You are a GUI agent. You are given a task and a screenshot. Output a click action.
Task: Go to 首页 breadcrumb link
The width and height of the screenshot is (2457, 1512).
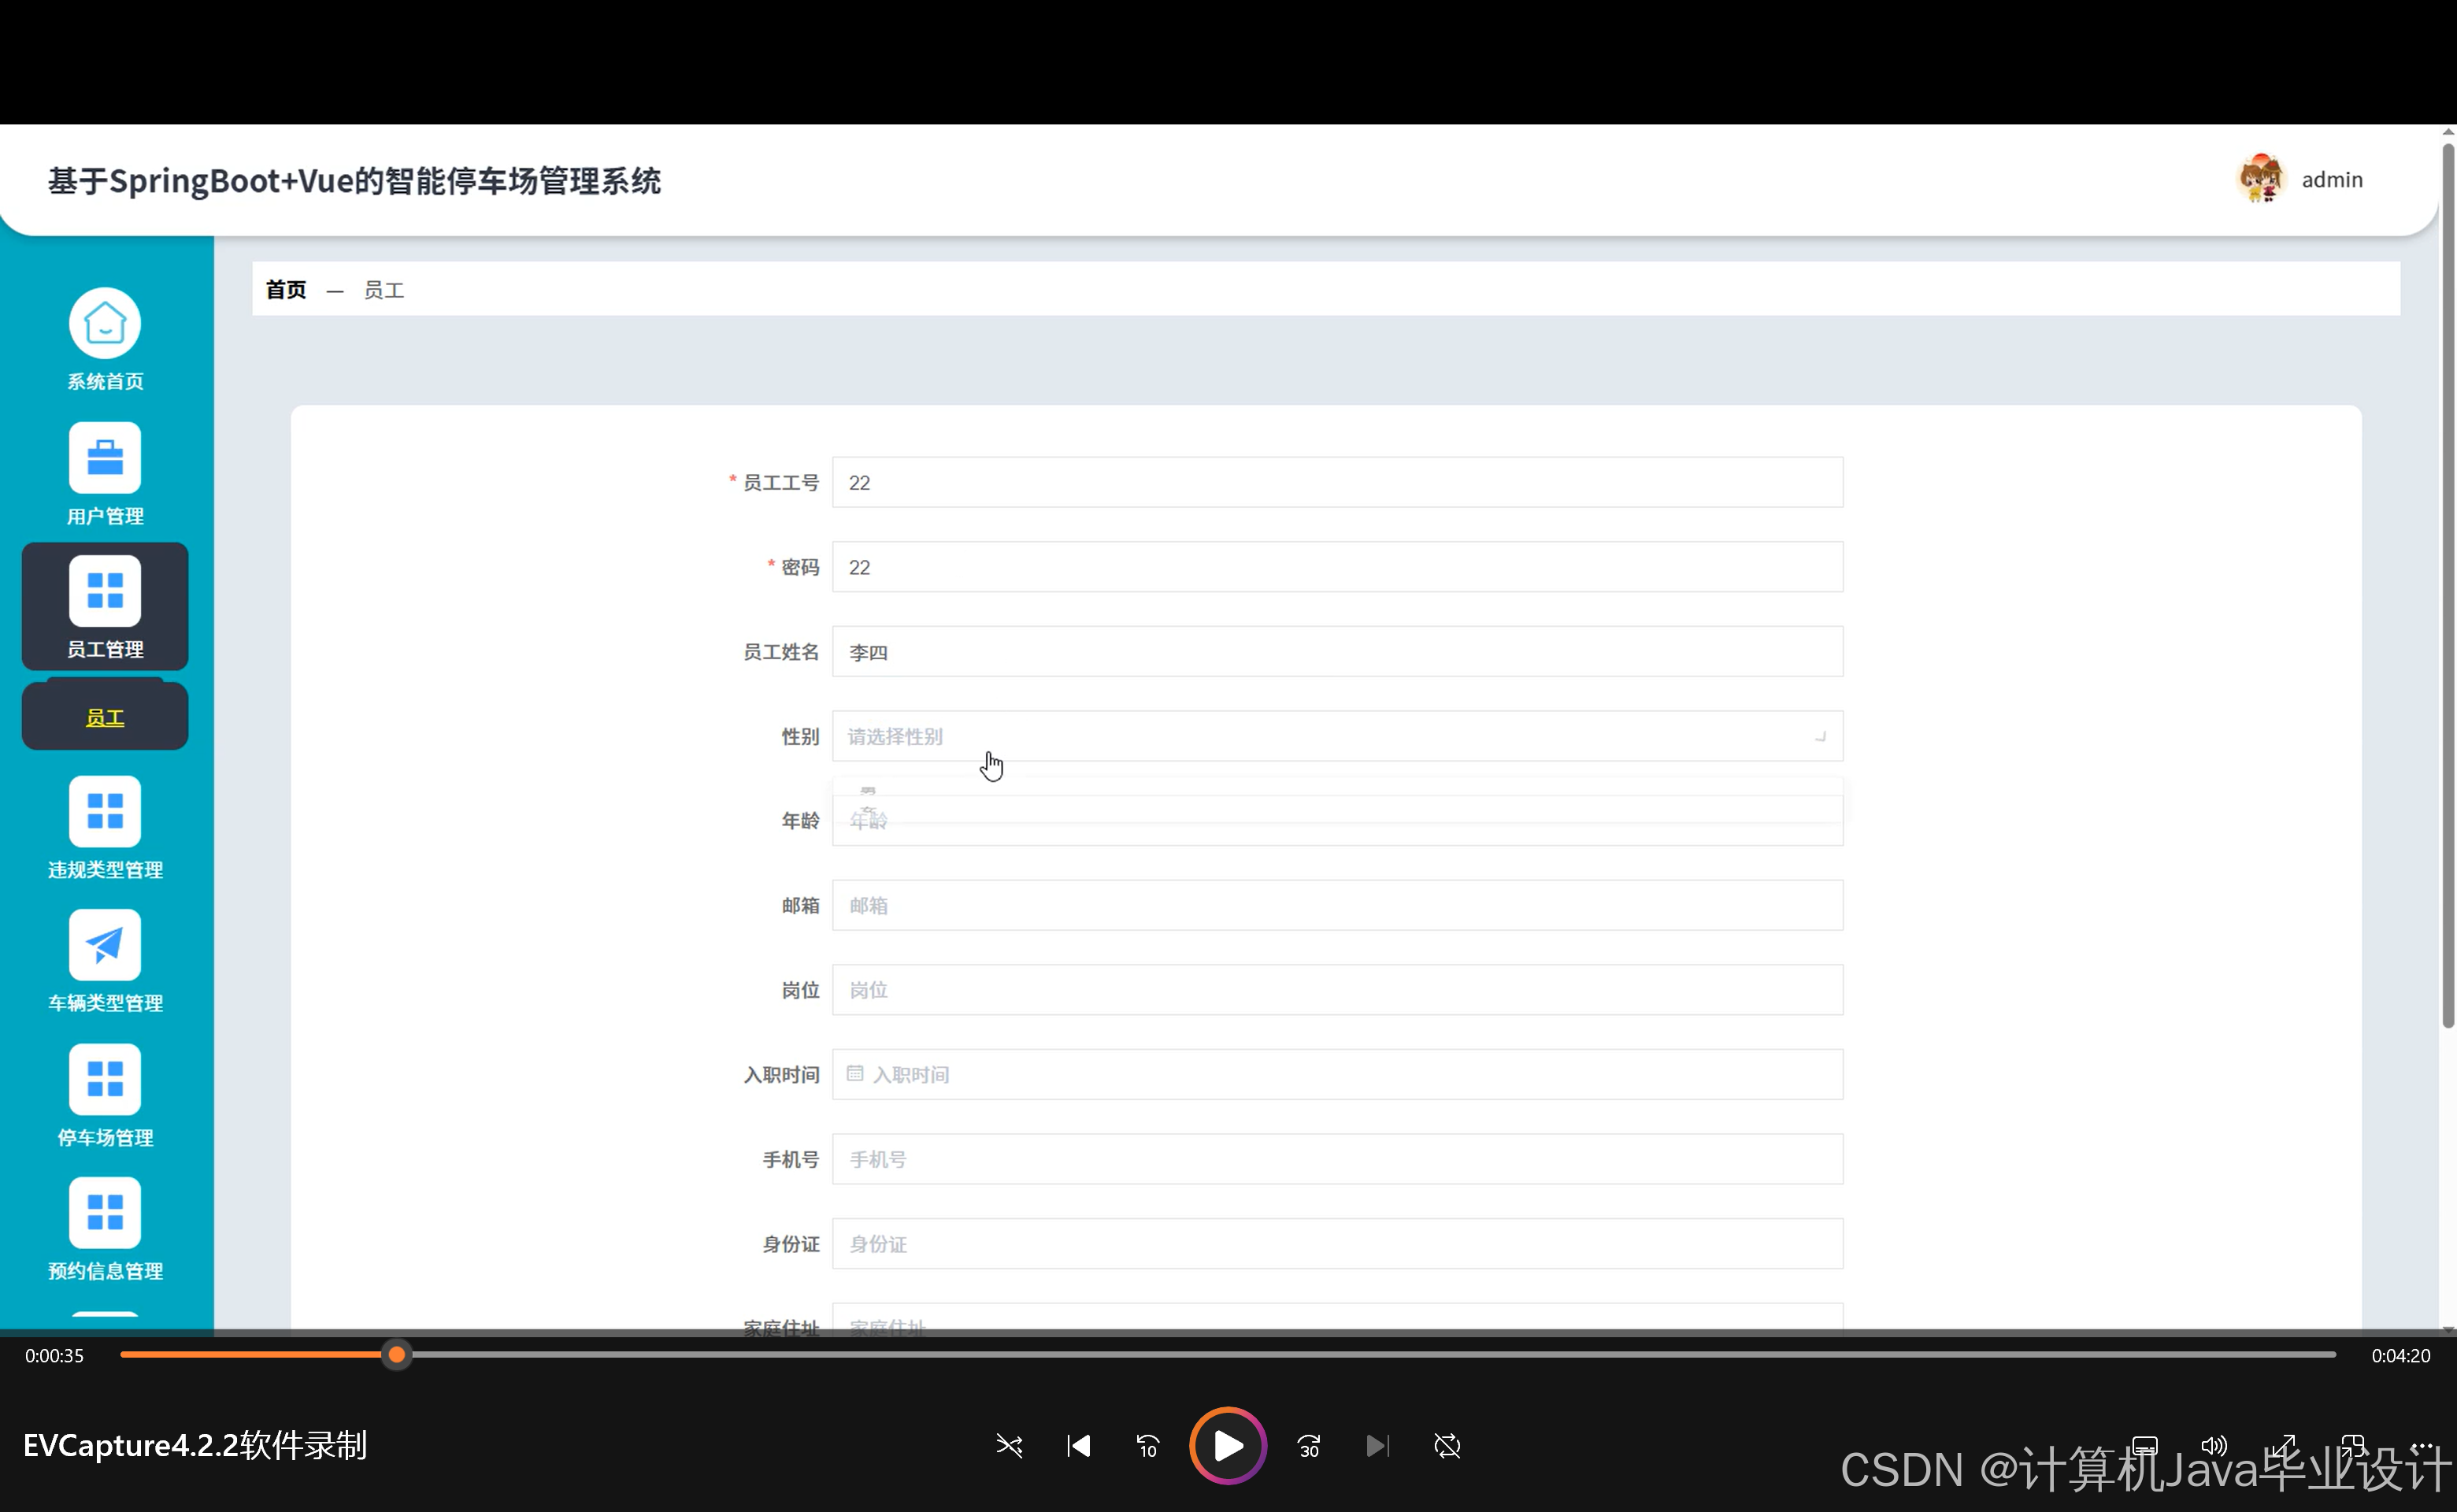(286, 290)
